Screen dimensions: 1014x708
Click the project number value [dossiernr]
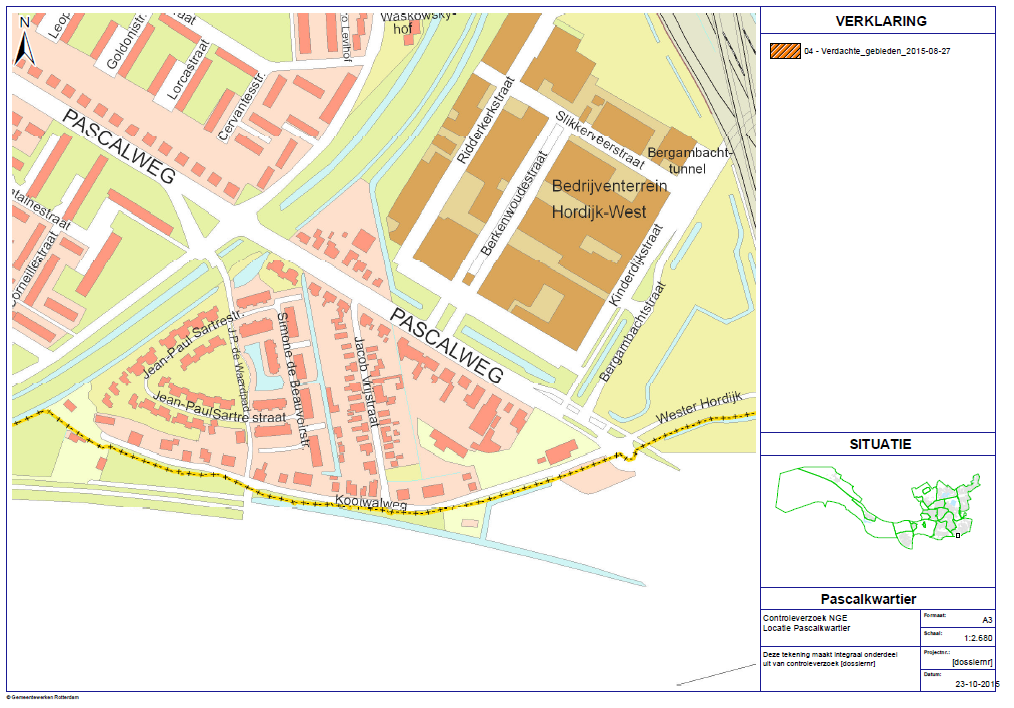coord(972,662)
